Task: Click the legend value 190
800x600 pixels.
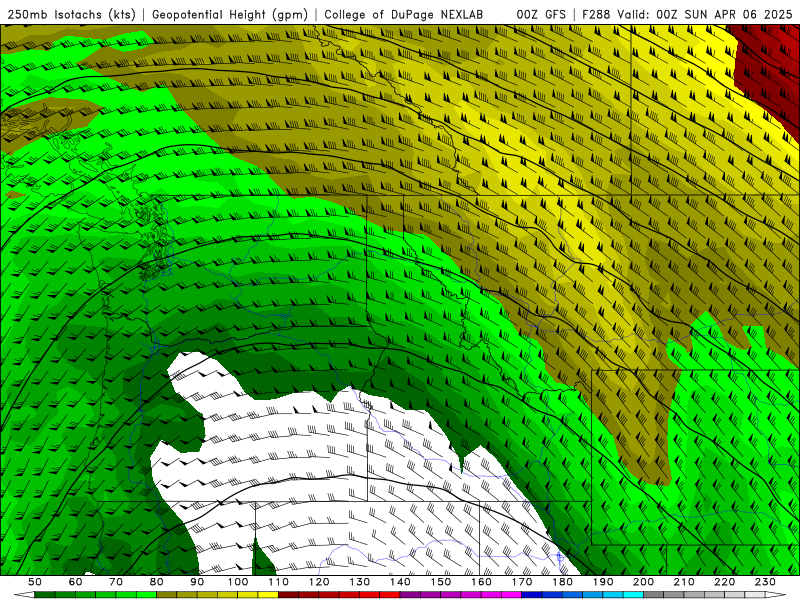Action: [x=603, y=582]
